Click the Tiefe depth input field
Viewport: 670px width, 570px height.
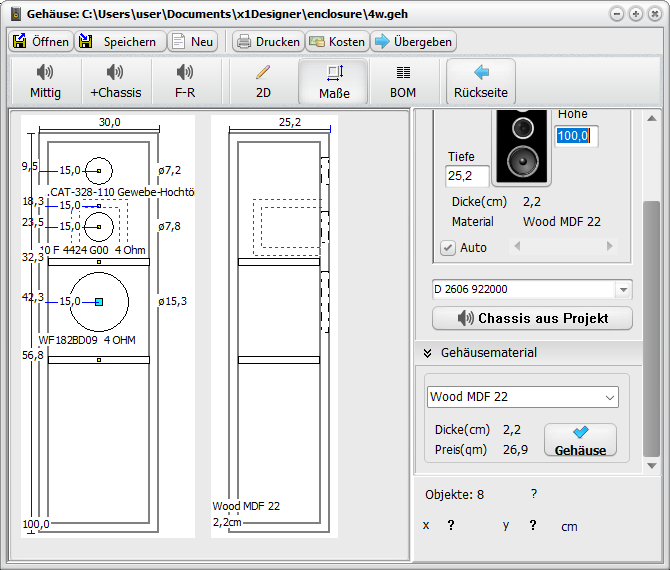[467, 176]
